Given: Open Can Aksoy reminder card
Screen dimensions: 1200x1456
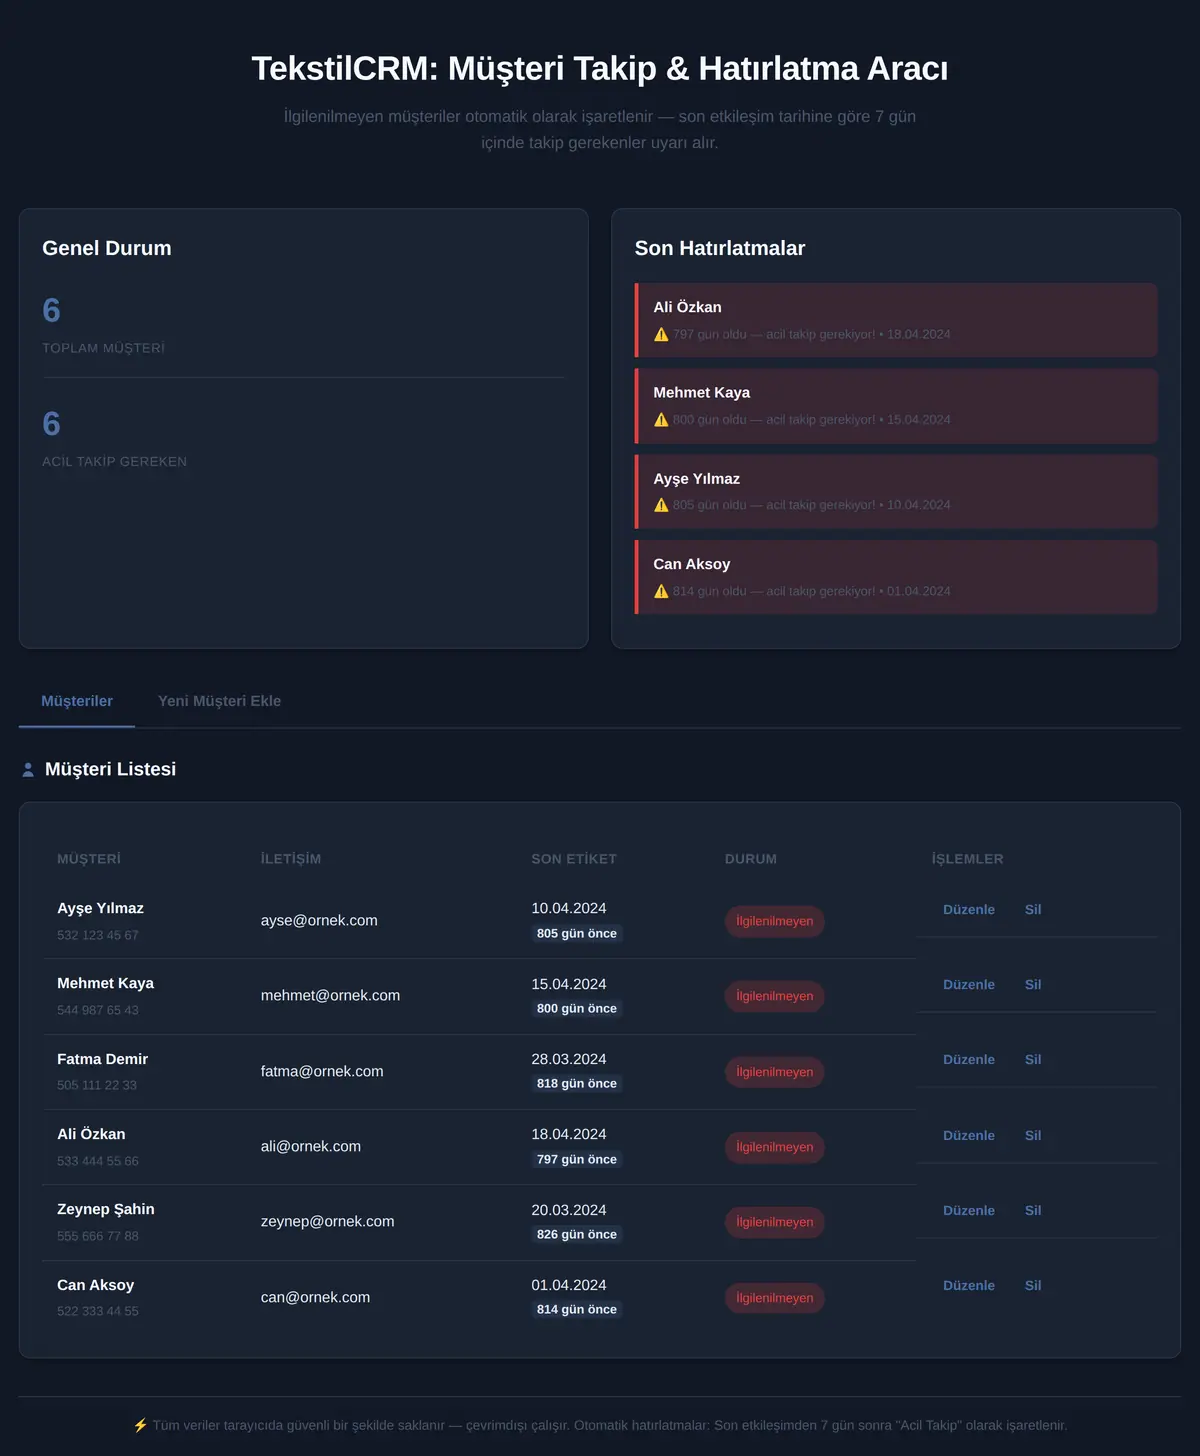Looking at the screenshot, I should pyautogui.click(x=896, y=577).
